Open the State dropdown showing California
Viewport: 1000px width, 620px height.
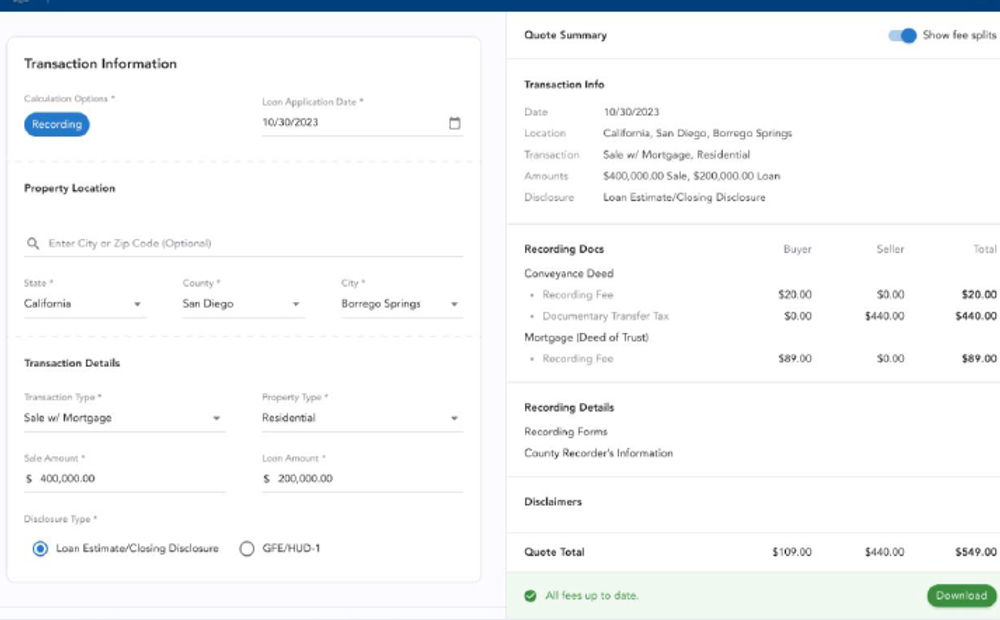pos(139,303)
